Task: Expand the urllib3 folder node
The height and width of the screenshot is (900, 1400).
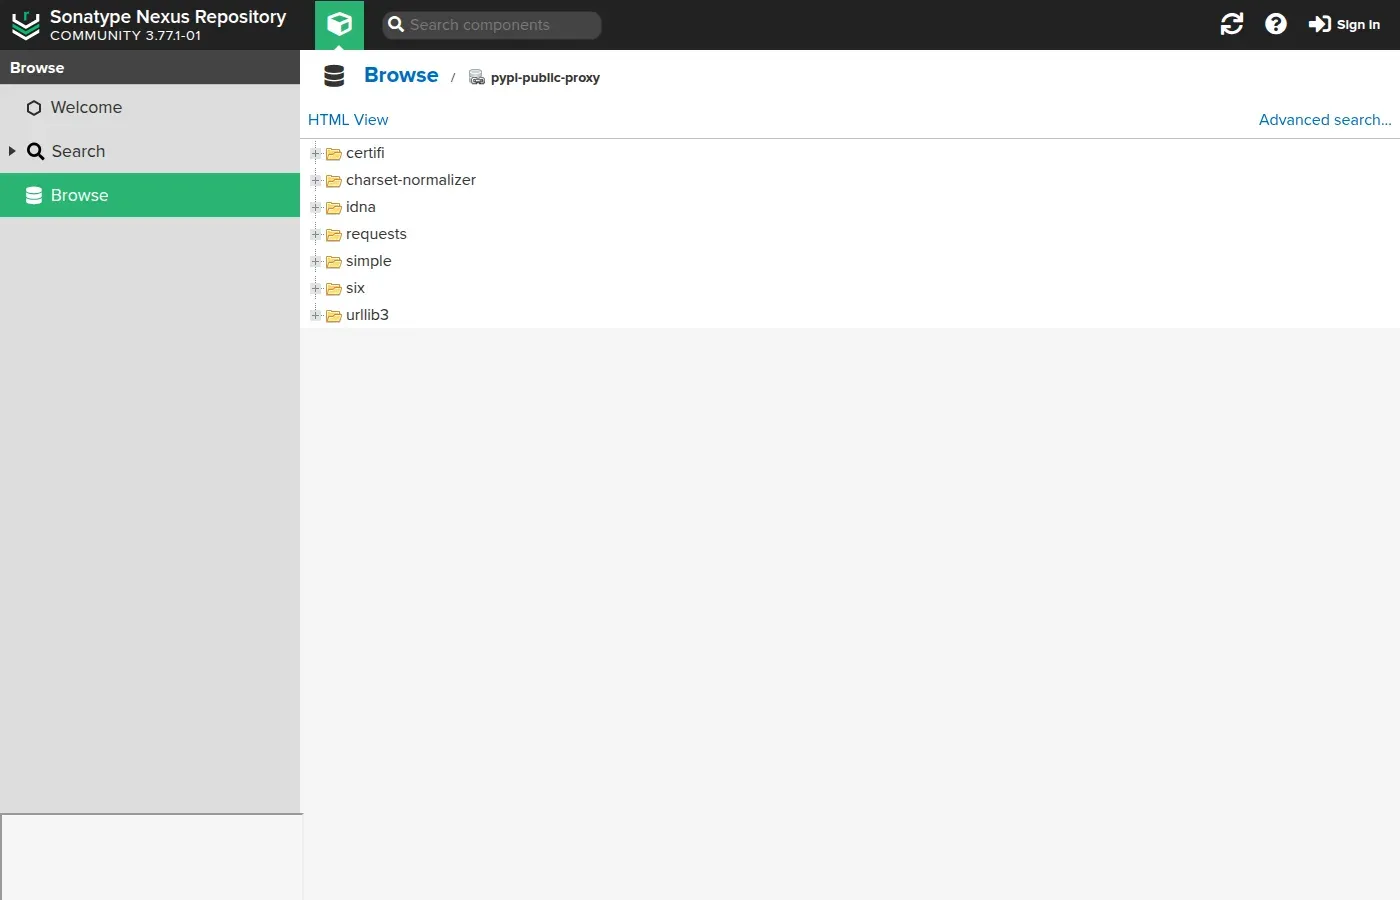Action: pyautogui.click(x=316, y=315)
